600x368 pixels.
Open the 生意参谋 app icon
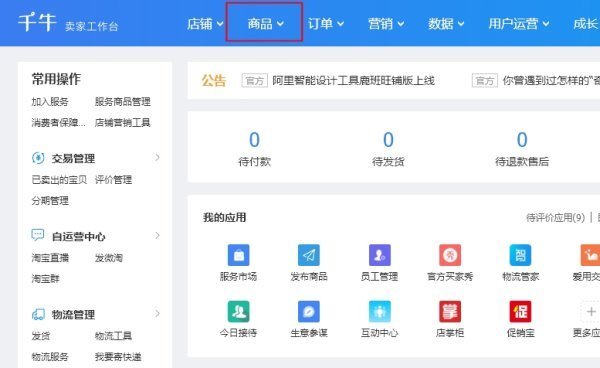tap(309, 311)
